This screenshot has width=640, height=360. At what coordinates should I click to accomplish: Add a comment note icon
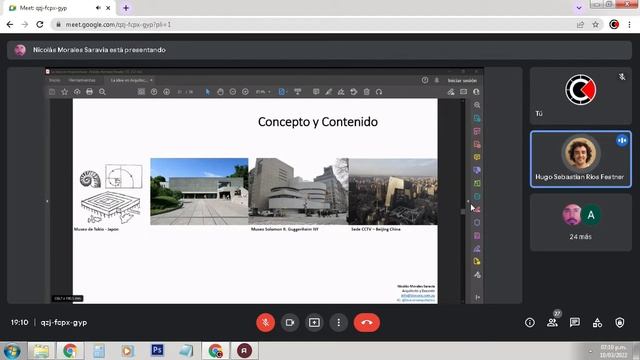(316, 92)
